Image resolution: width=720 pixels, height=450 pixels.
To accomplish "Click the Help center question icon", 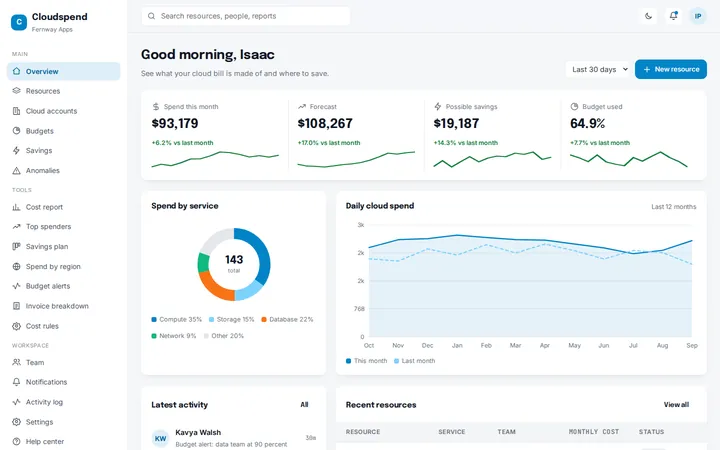I will point(17,441).
